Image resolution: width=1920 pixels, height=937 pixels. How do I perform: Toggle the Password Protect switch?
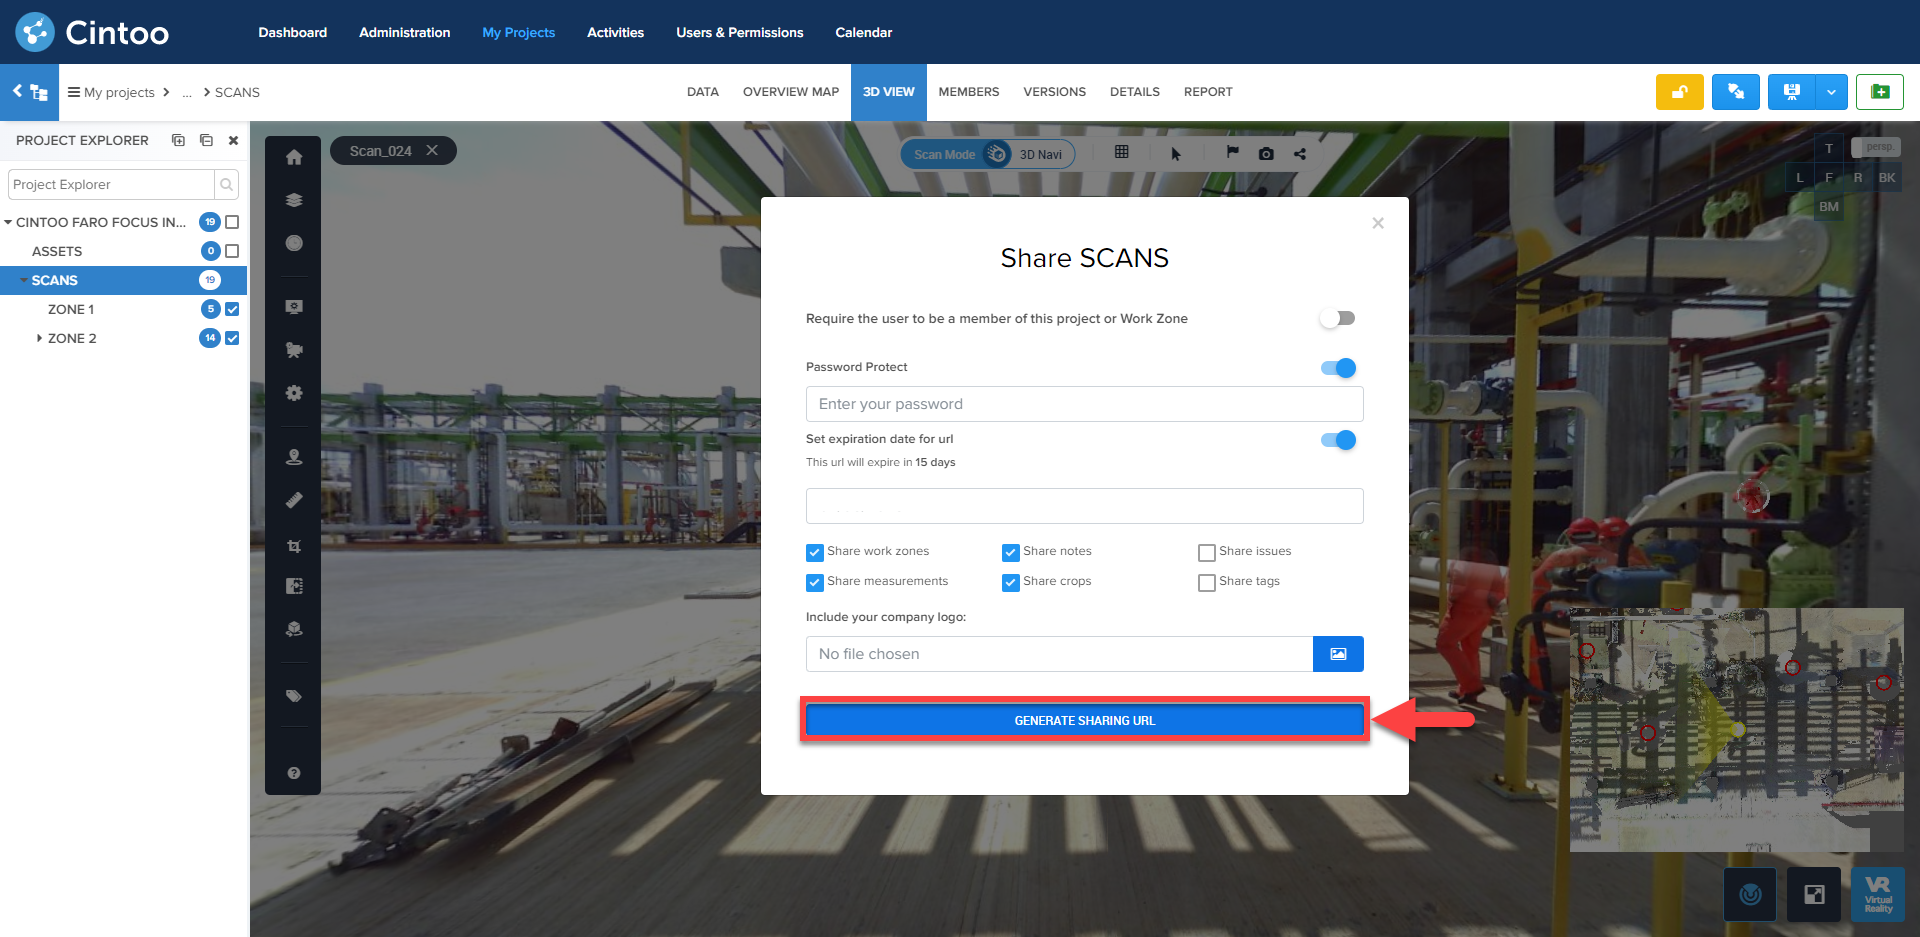point(1338,368)
